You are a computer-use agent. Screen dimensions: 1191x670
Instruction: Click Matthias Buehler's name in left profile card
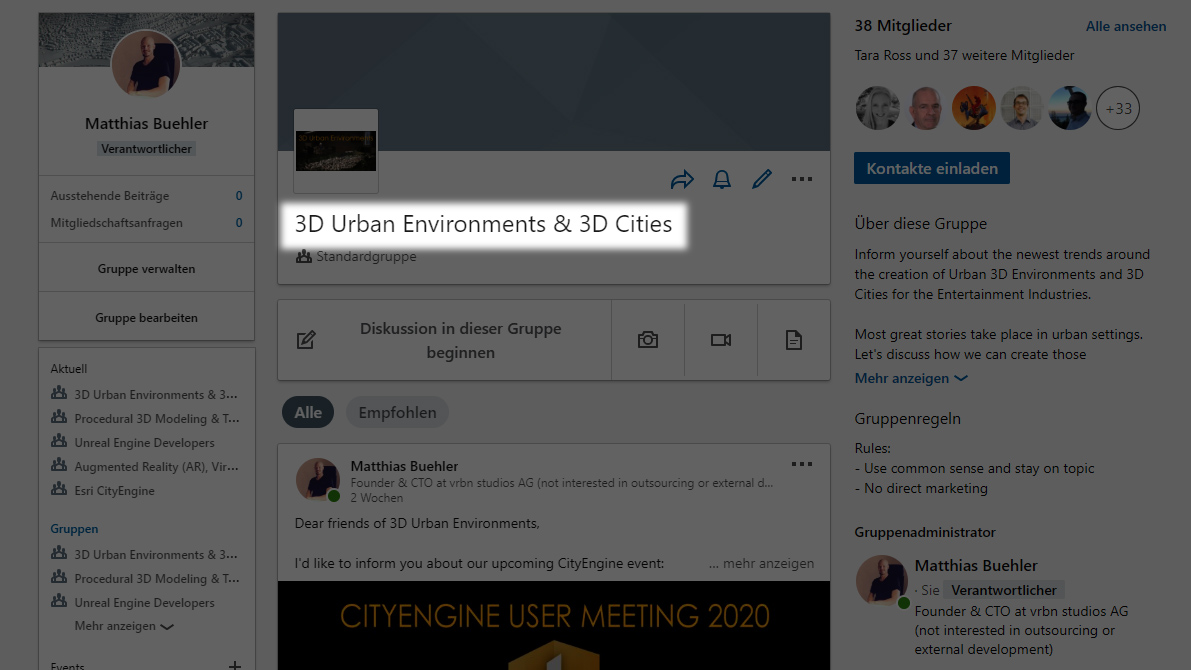coord(147,123)
